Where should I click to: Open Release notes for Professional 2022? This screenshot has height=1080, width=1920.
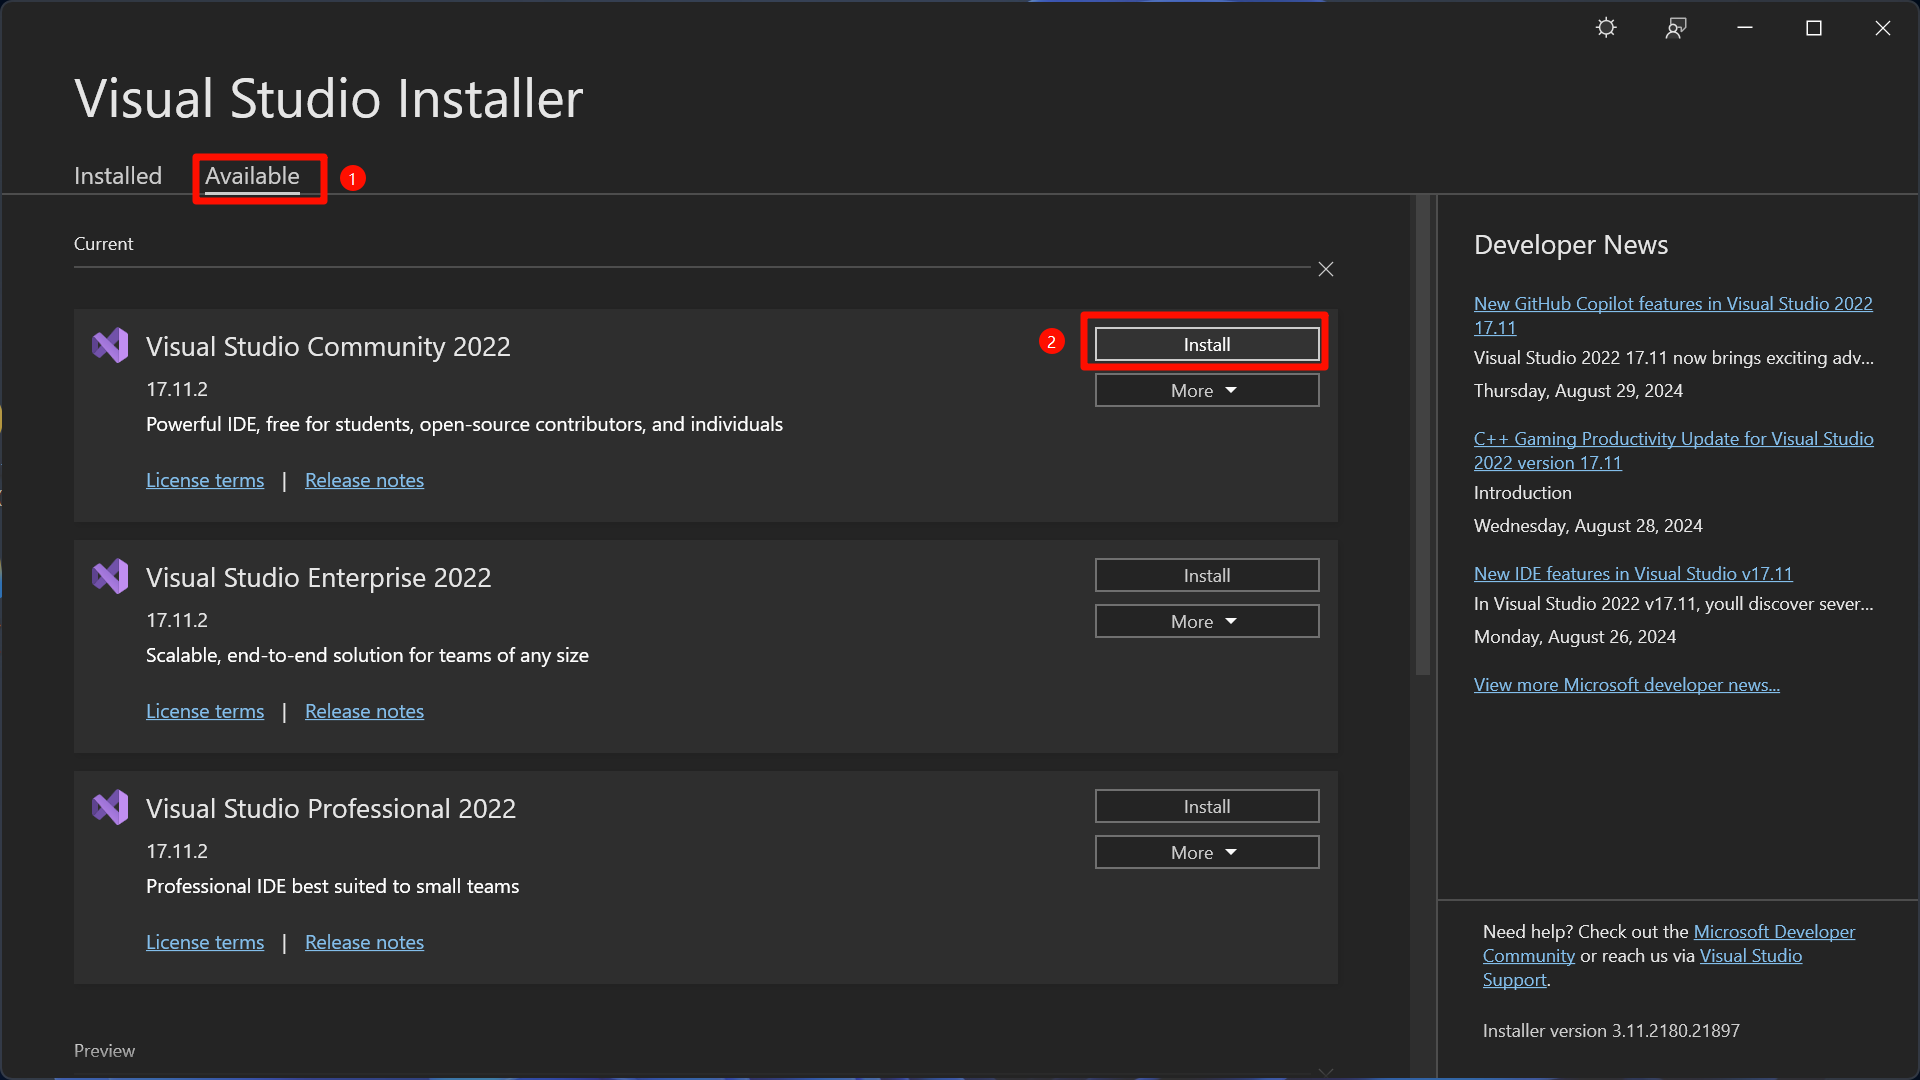(364, 942)
